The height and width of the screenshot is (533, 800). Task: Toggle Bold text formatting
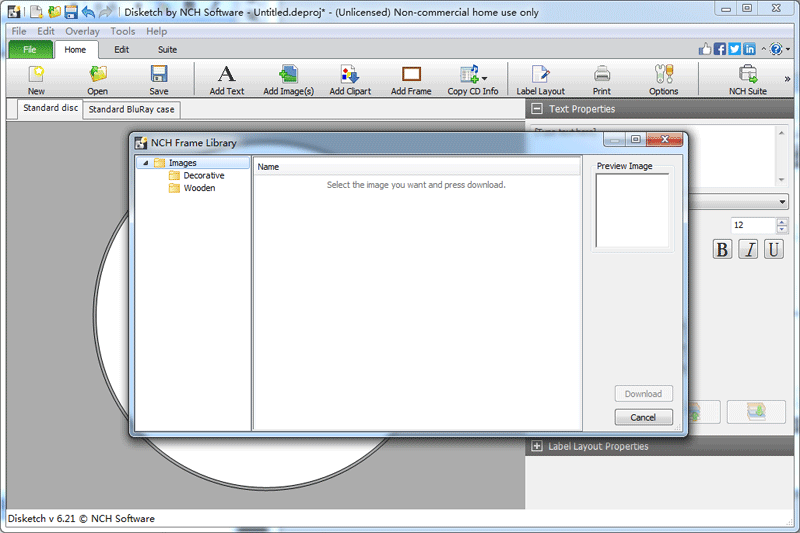[x=722, y=249]
